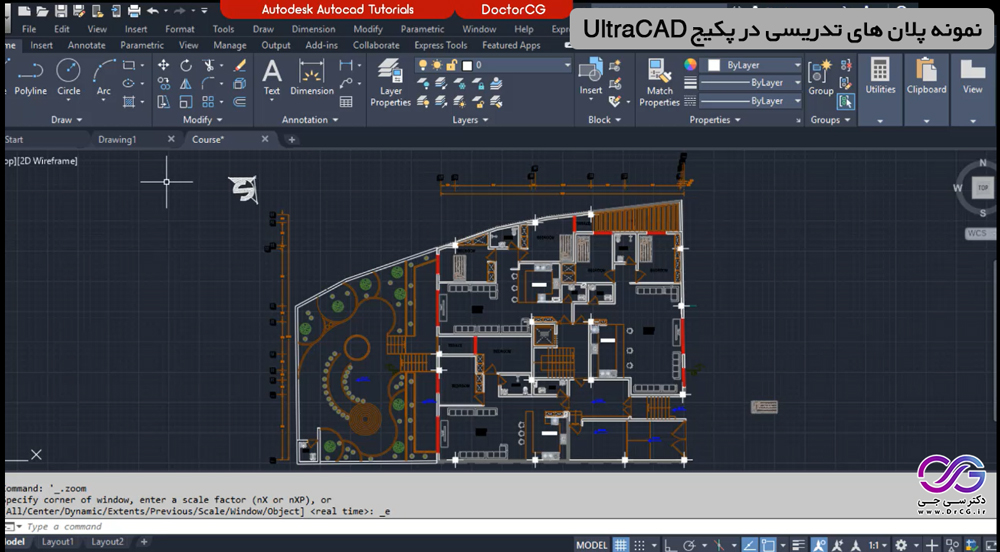Expand the Draw panel dropdown
This screenshot has width=1000, height=552.
pyautogui.click(x=66, y=120)
